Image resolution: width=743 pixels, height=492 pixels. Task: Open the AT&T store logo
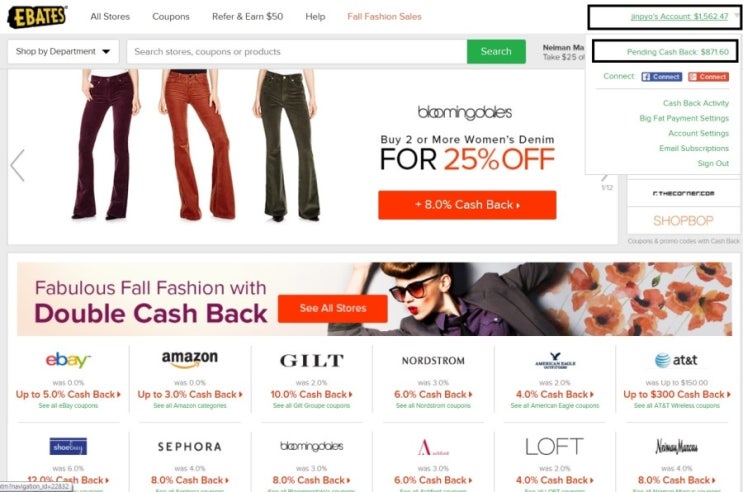(676, 360)
